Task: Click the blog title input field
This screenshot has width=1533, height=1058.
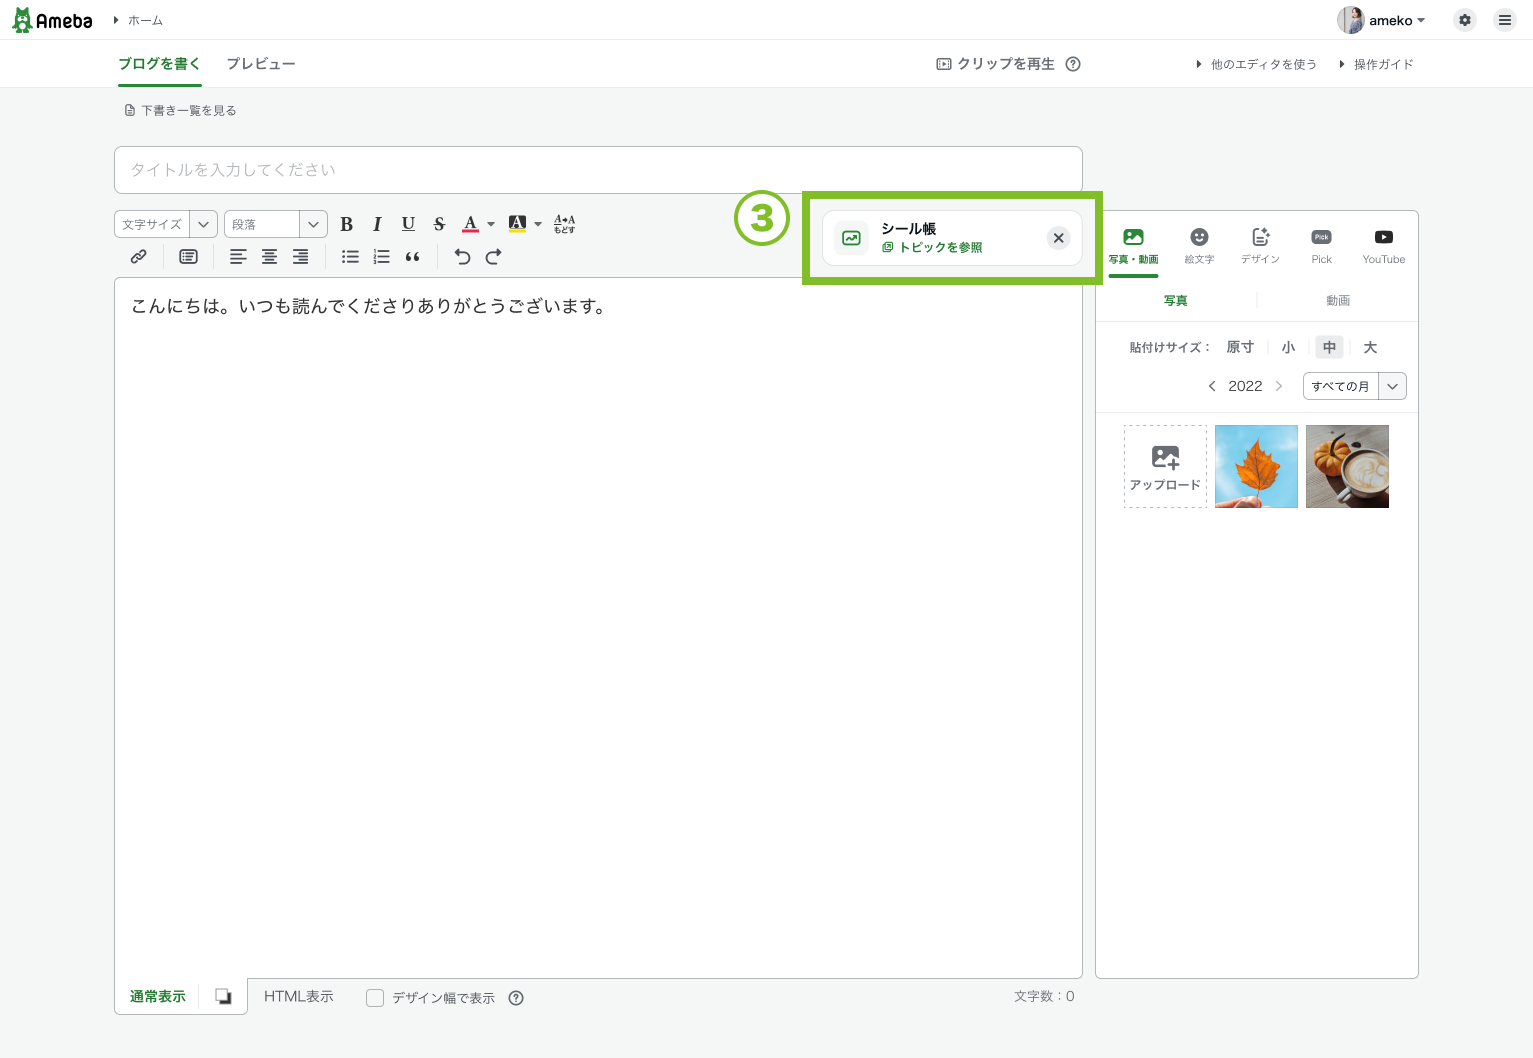Action: click(598, 170)
